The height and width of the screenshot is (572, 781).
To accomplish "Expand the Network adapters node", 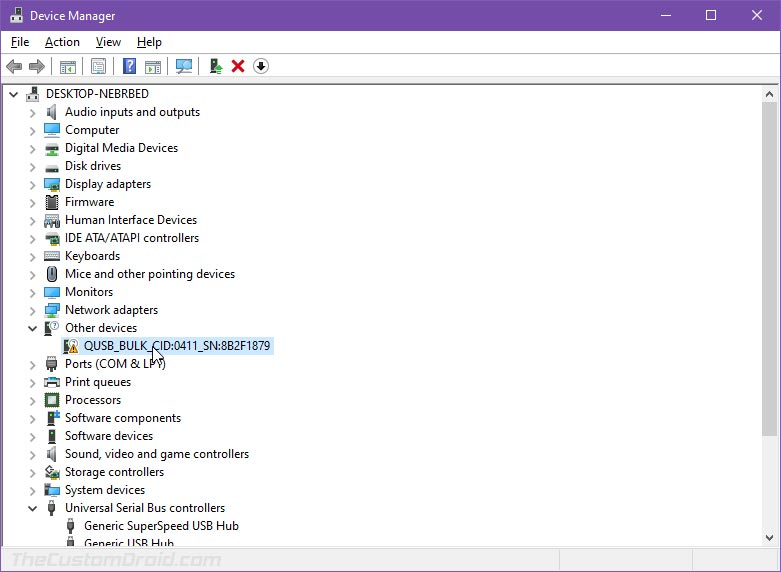I will (x=33, y=310).
